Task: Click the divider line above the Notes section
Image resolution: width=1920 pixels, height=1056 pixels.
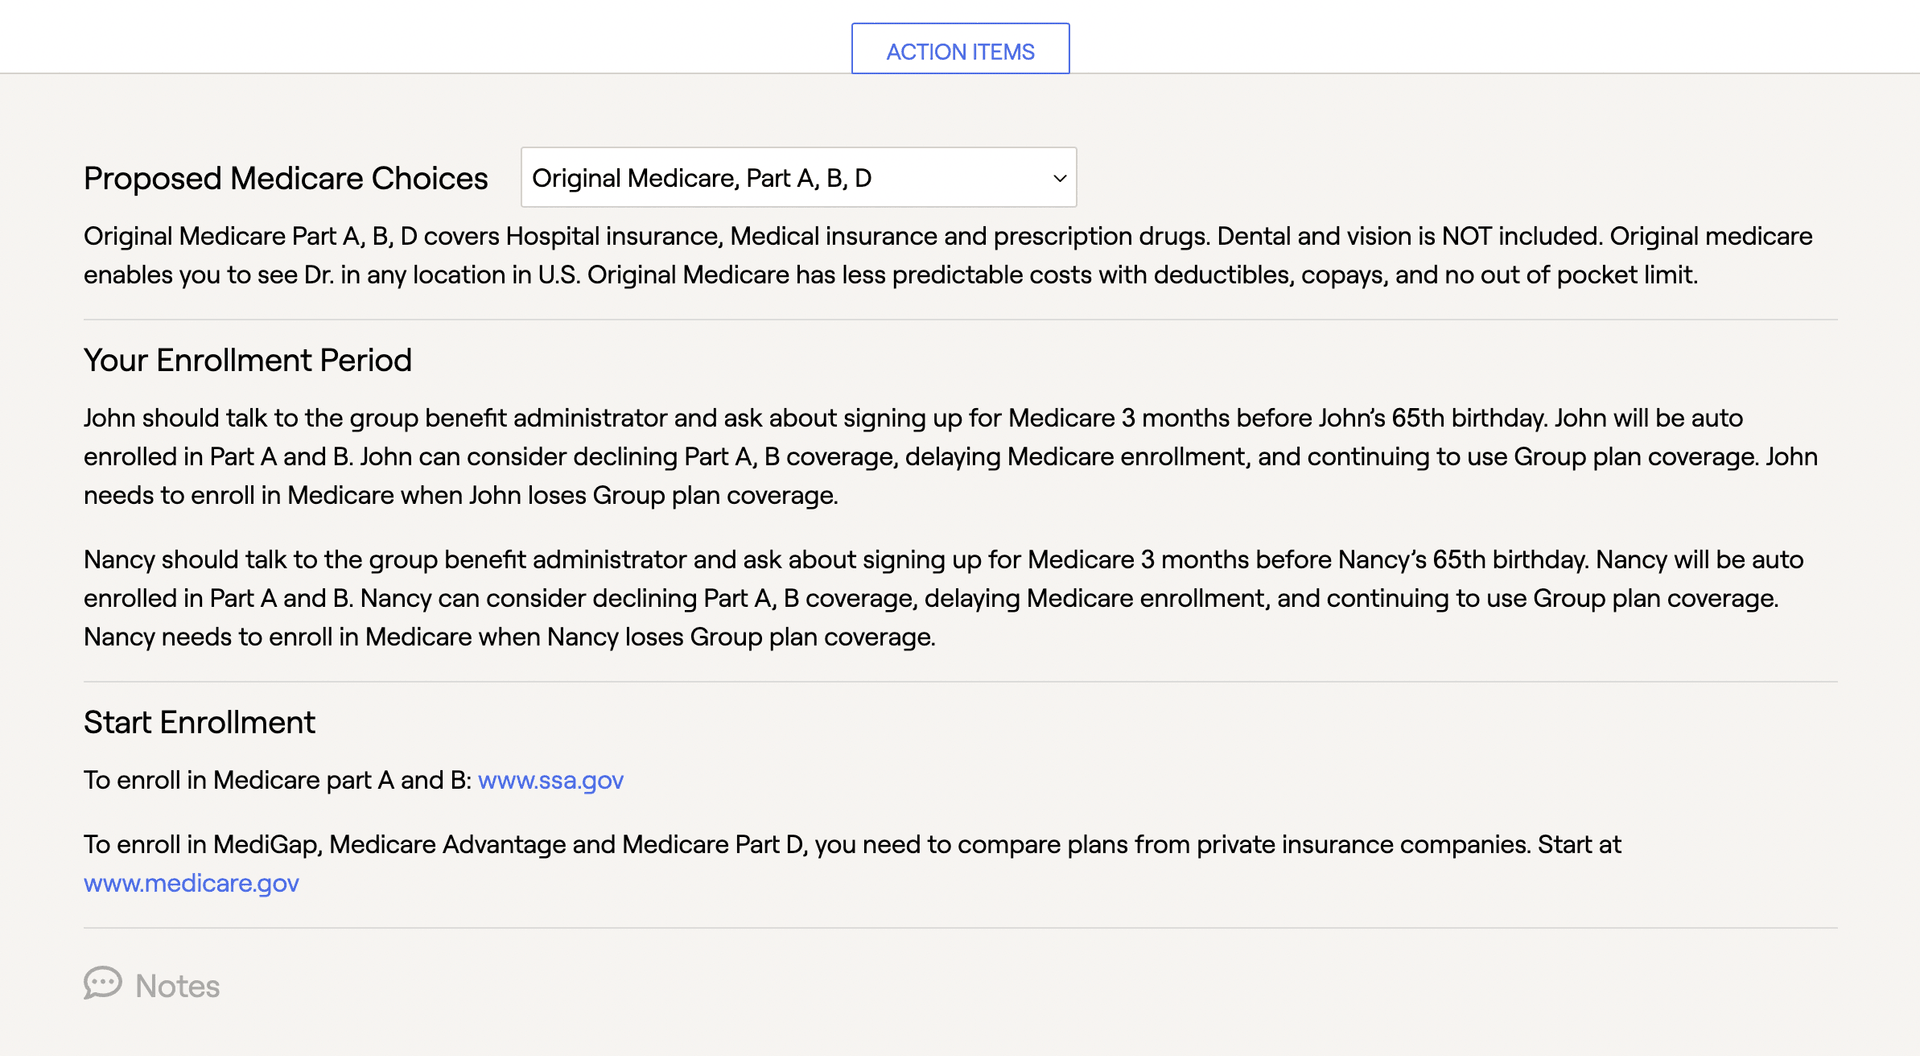Action: [960, 928]
